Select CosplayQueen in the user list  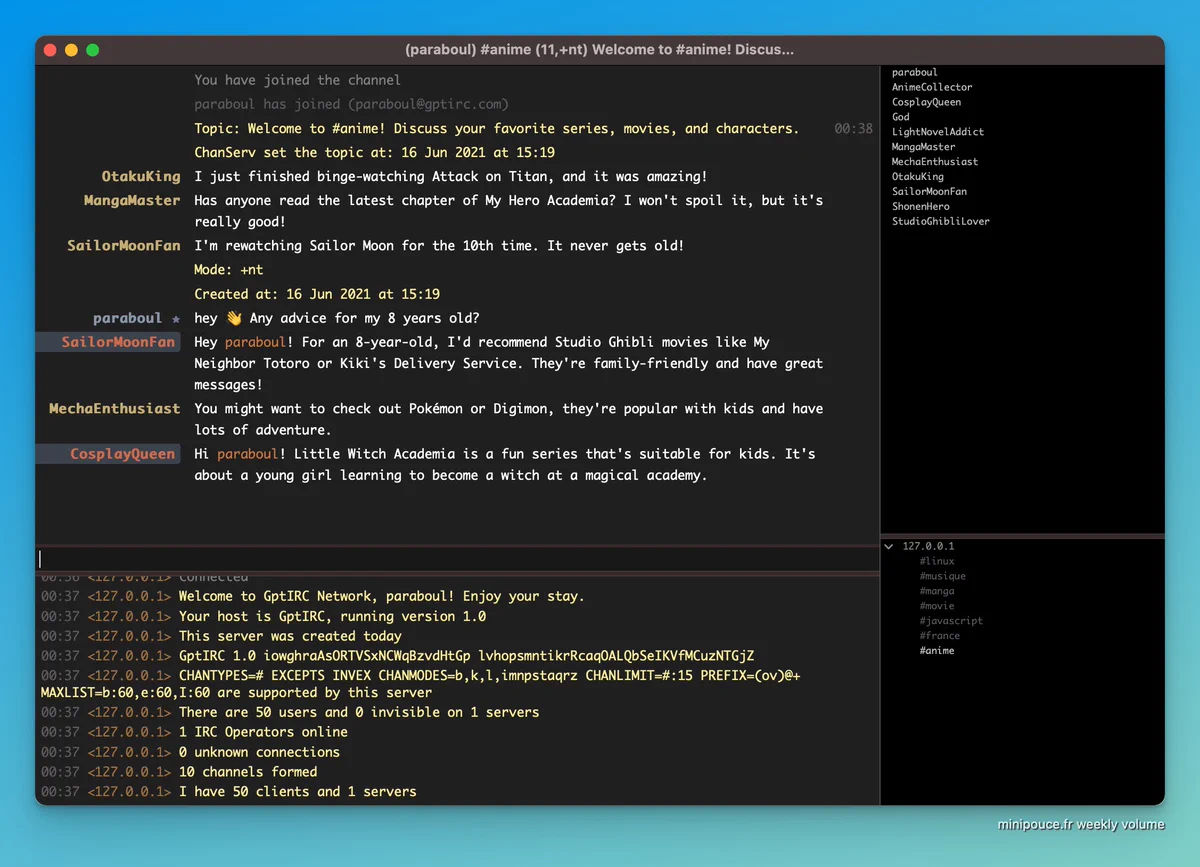point(927,102)
